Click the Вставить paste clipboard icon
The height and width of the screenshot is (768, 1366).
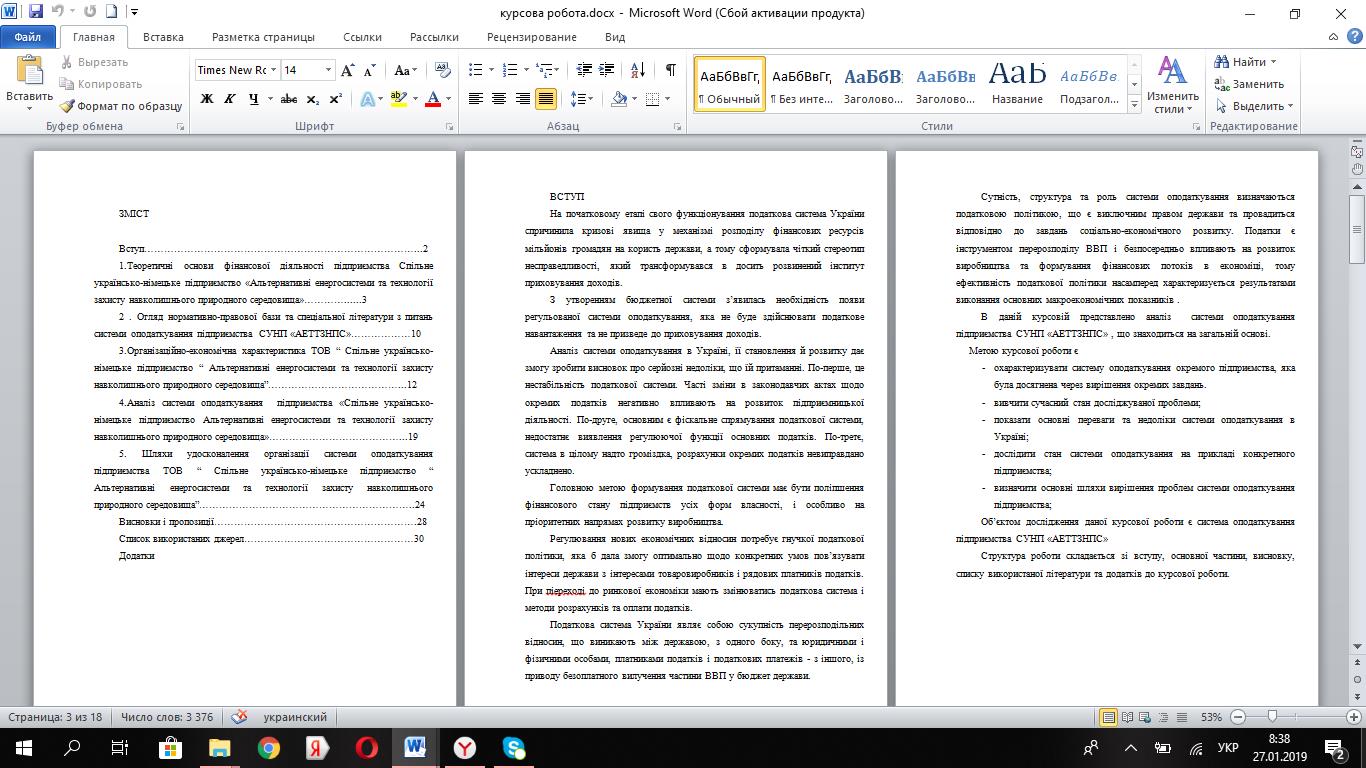coord(29,70)
